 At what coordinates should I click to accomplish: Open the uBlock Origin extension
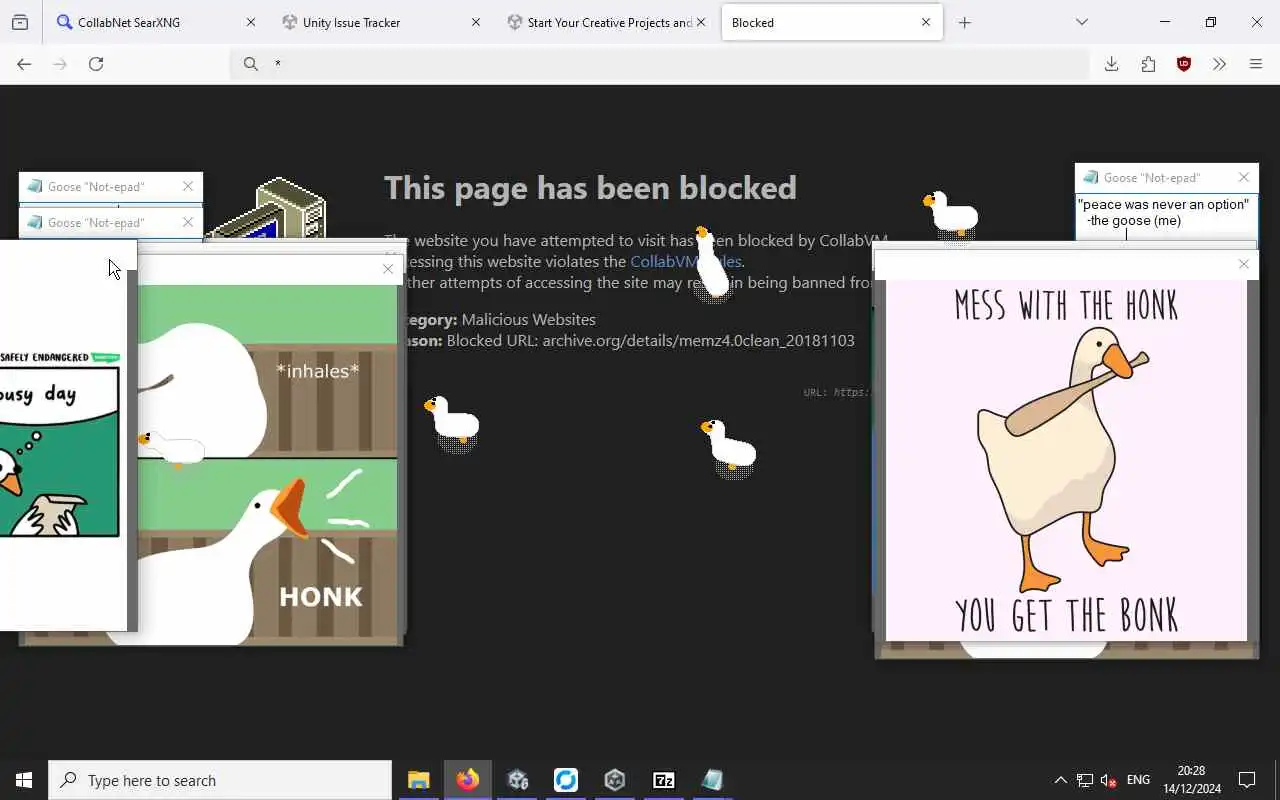(x=1184, y=64)
